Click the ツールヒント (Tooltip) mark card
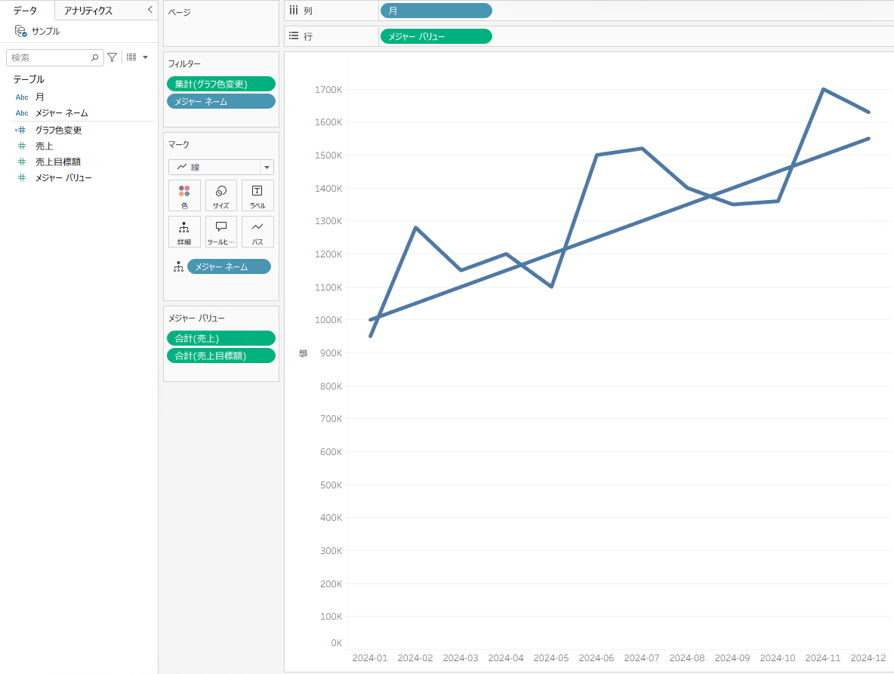The height and width of the screenshot is (674, 894). [221, 232]
